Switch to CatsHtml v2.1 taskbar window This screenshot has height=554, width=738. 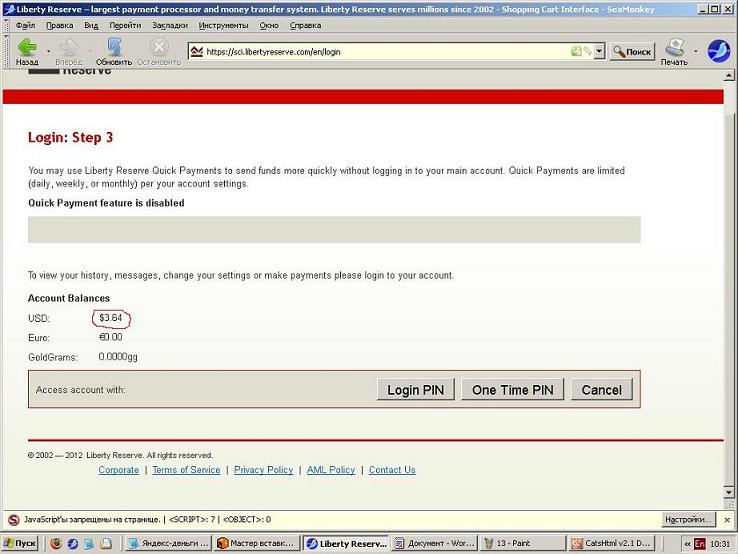click(611, 543)
